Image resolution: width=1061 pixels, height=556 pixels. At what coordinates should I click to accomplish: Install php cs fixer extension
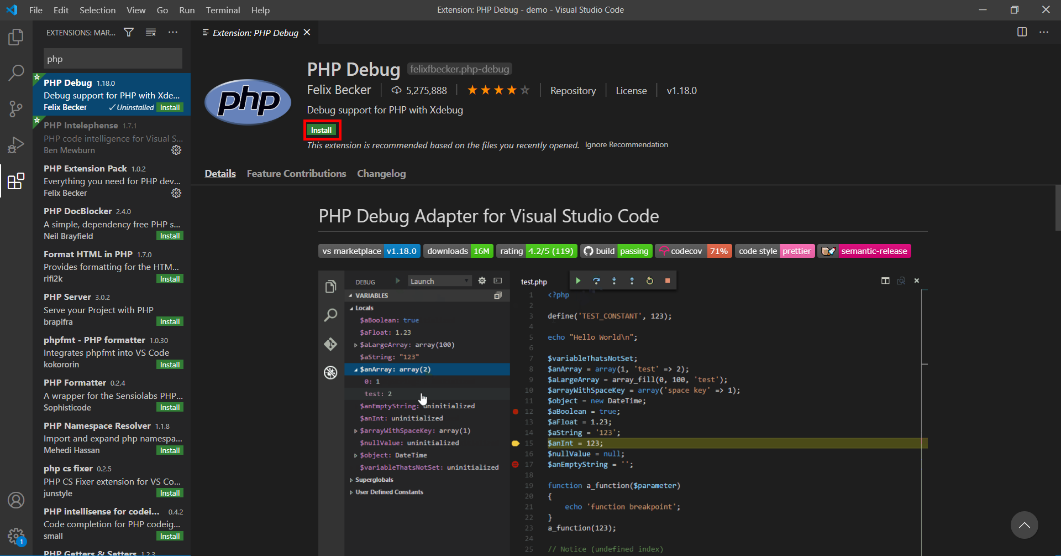coord(170,493)
